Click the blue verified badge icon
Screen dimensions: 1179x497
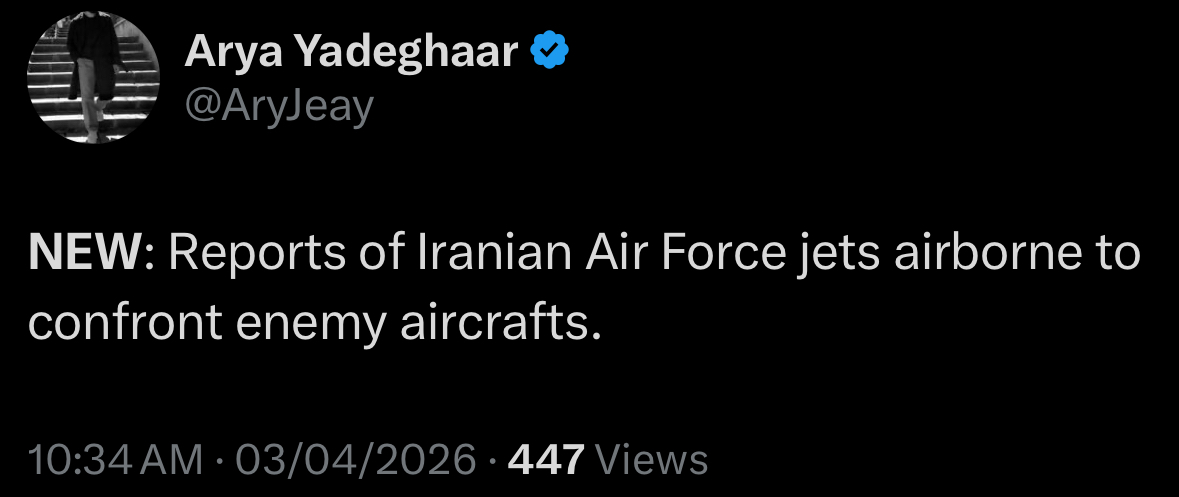(x=550, y=51)
